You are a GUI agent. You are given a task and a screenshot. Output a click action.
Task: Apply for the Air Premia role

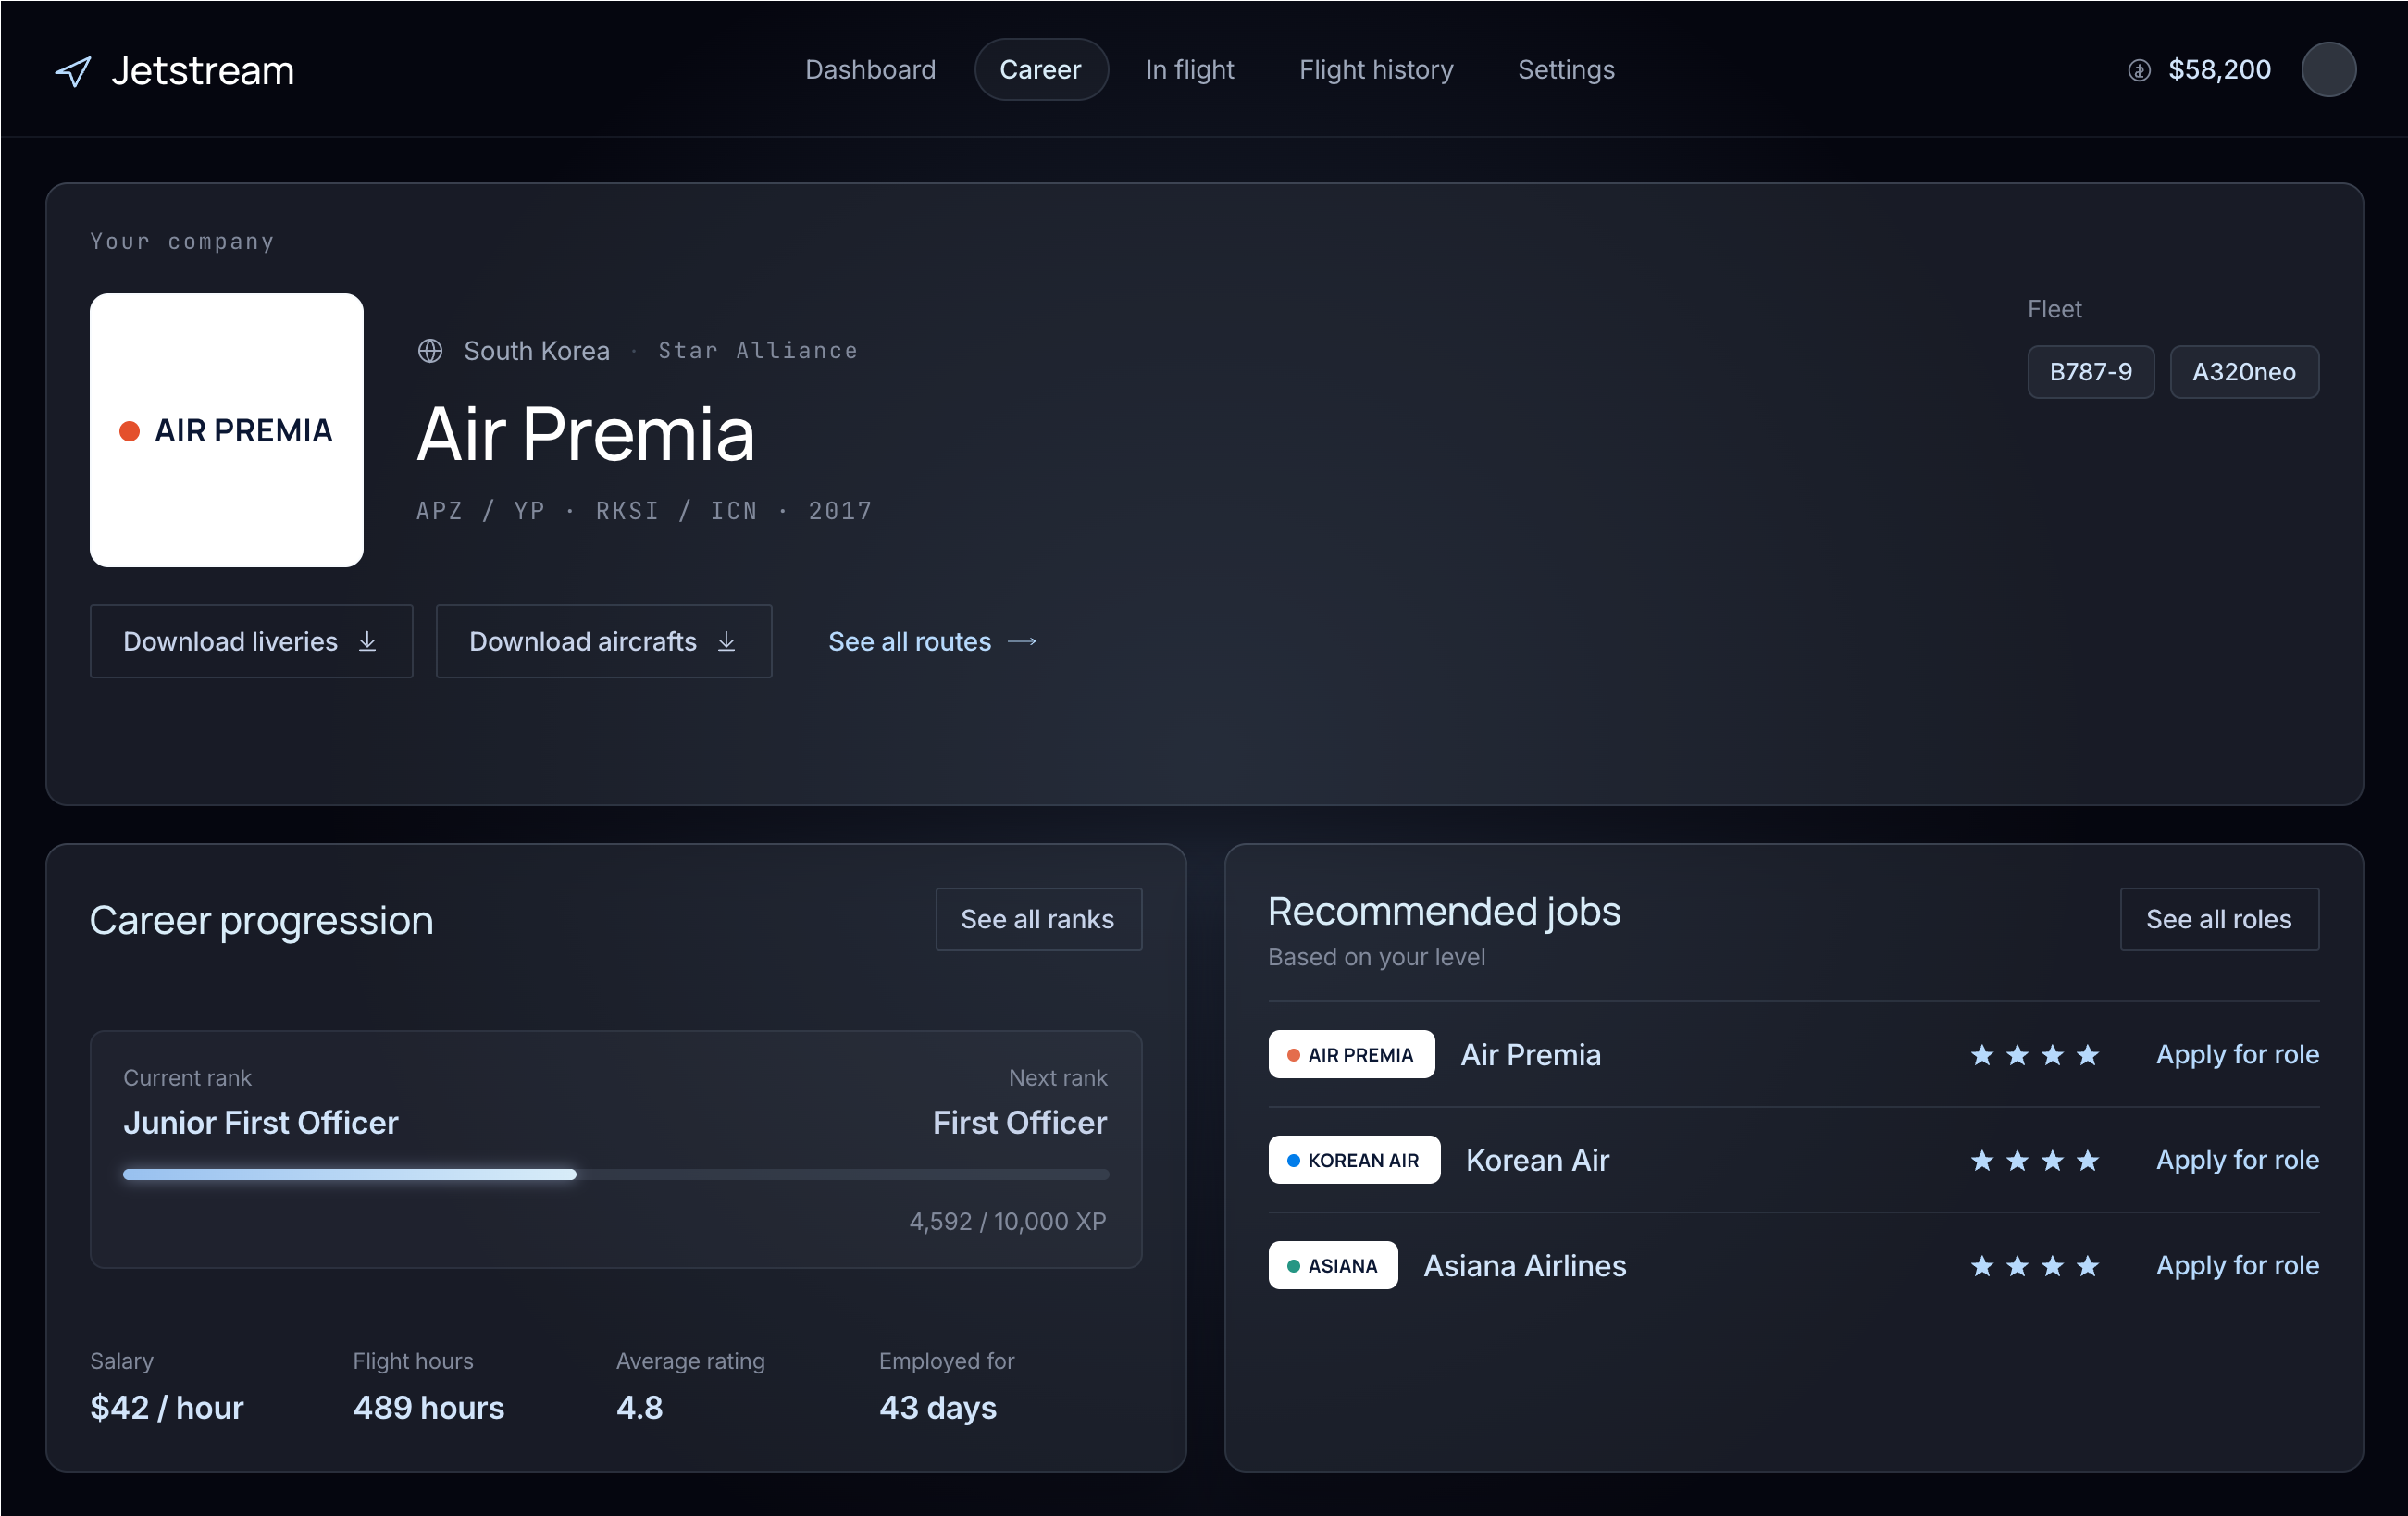[x=2237, y=1054]
